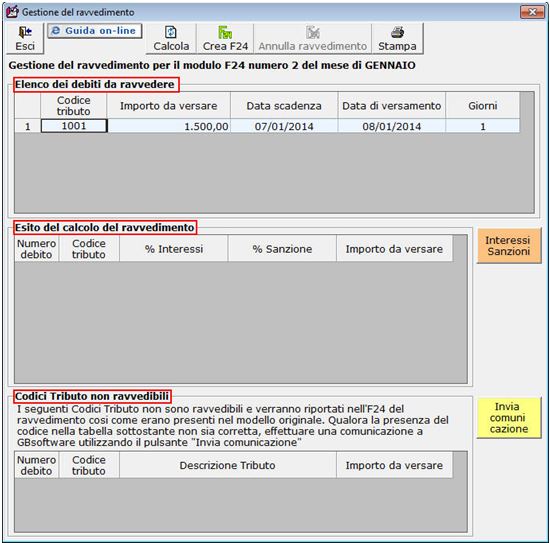Click the window title bar app icon
The height and width of the screenshot is (543, 550).
12,12
